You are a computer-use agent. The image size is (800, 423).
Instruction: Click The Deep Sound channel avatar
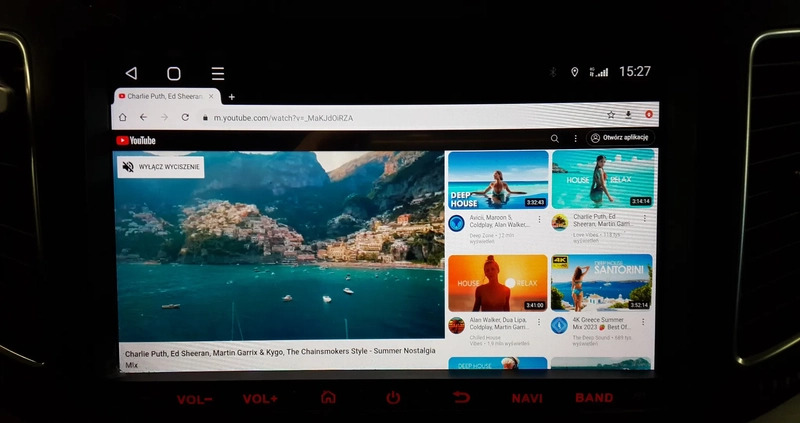(559, 326)
